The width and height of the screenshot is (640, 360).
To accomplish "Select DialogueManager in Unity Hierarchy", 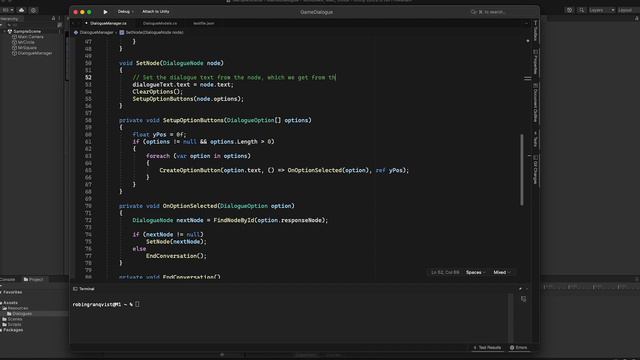I will (x=32, y=53).
